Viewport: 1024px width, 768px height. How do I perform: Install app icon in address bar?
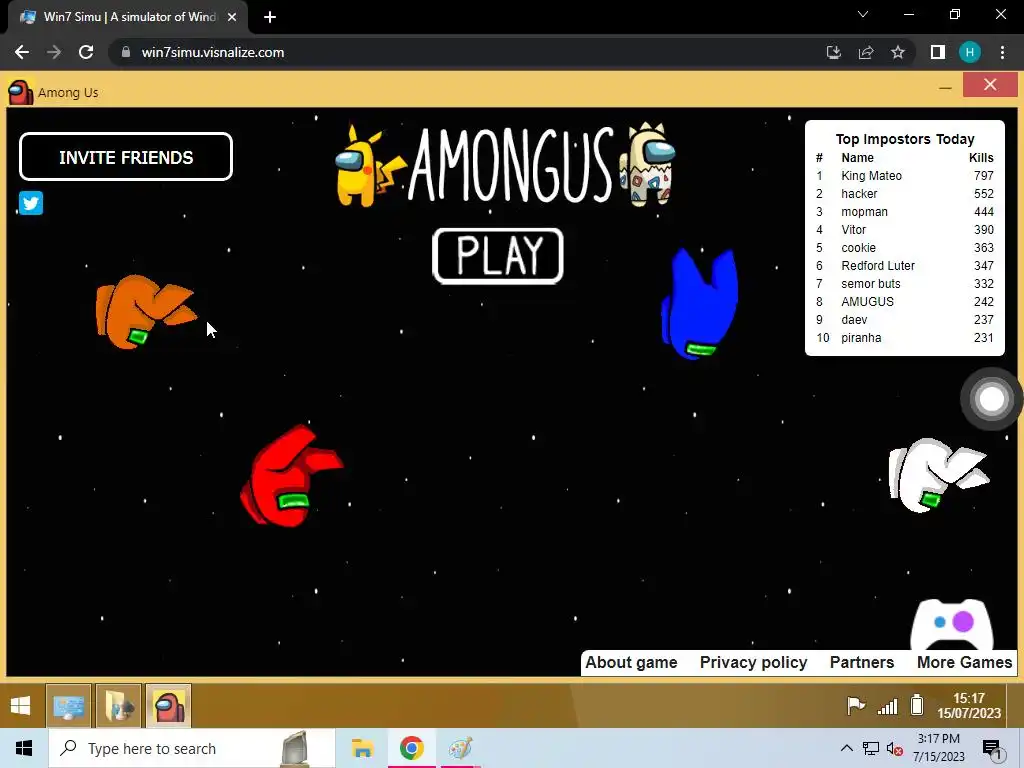834,52
